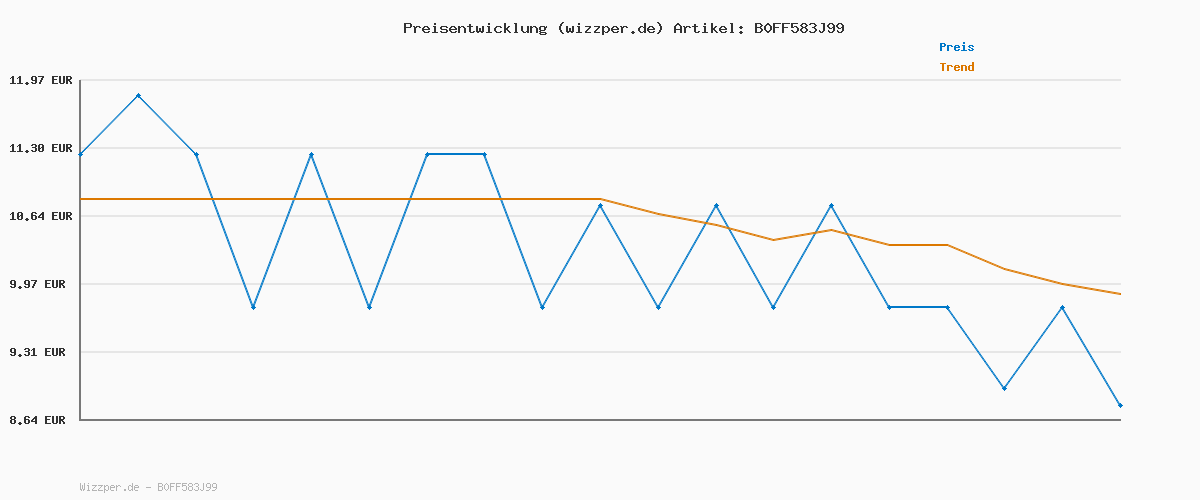
Task: Select the 8.64 EUR axis label
Action: click(40, 420)
